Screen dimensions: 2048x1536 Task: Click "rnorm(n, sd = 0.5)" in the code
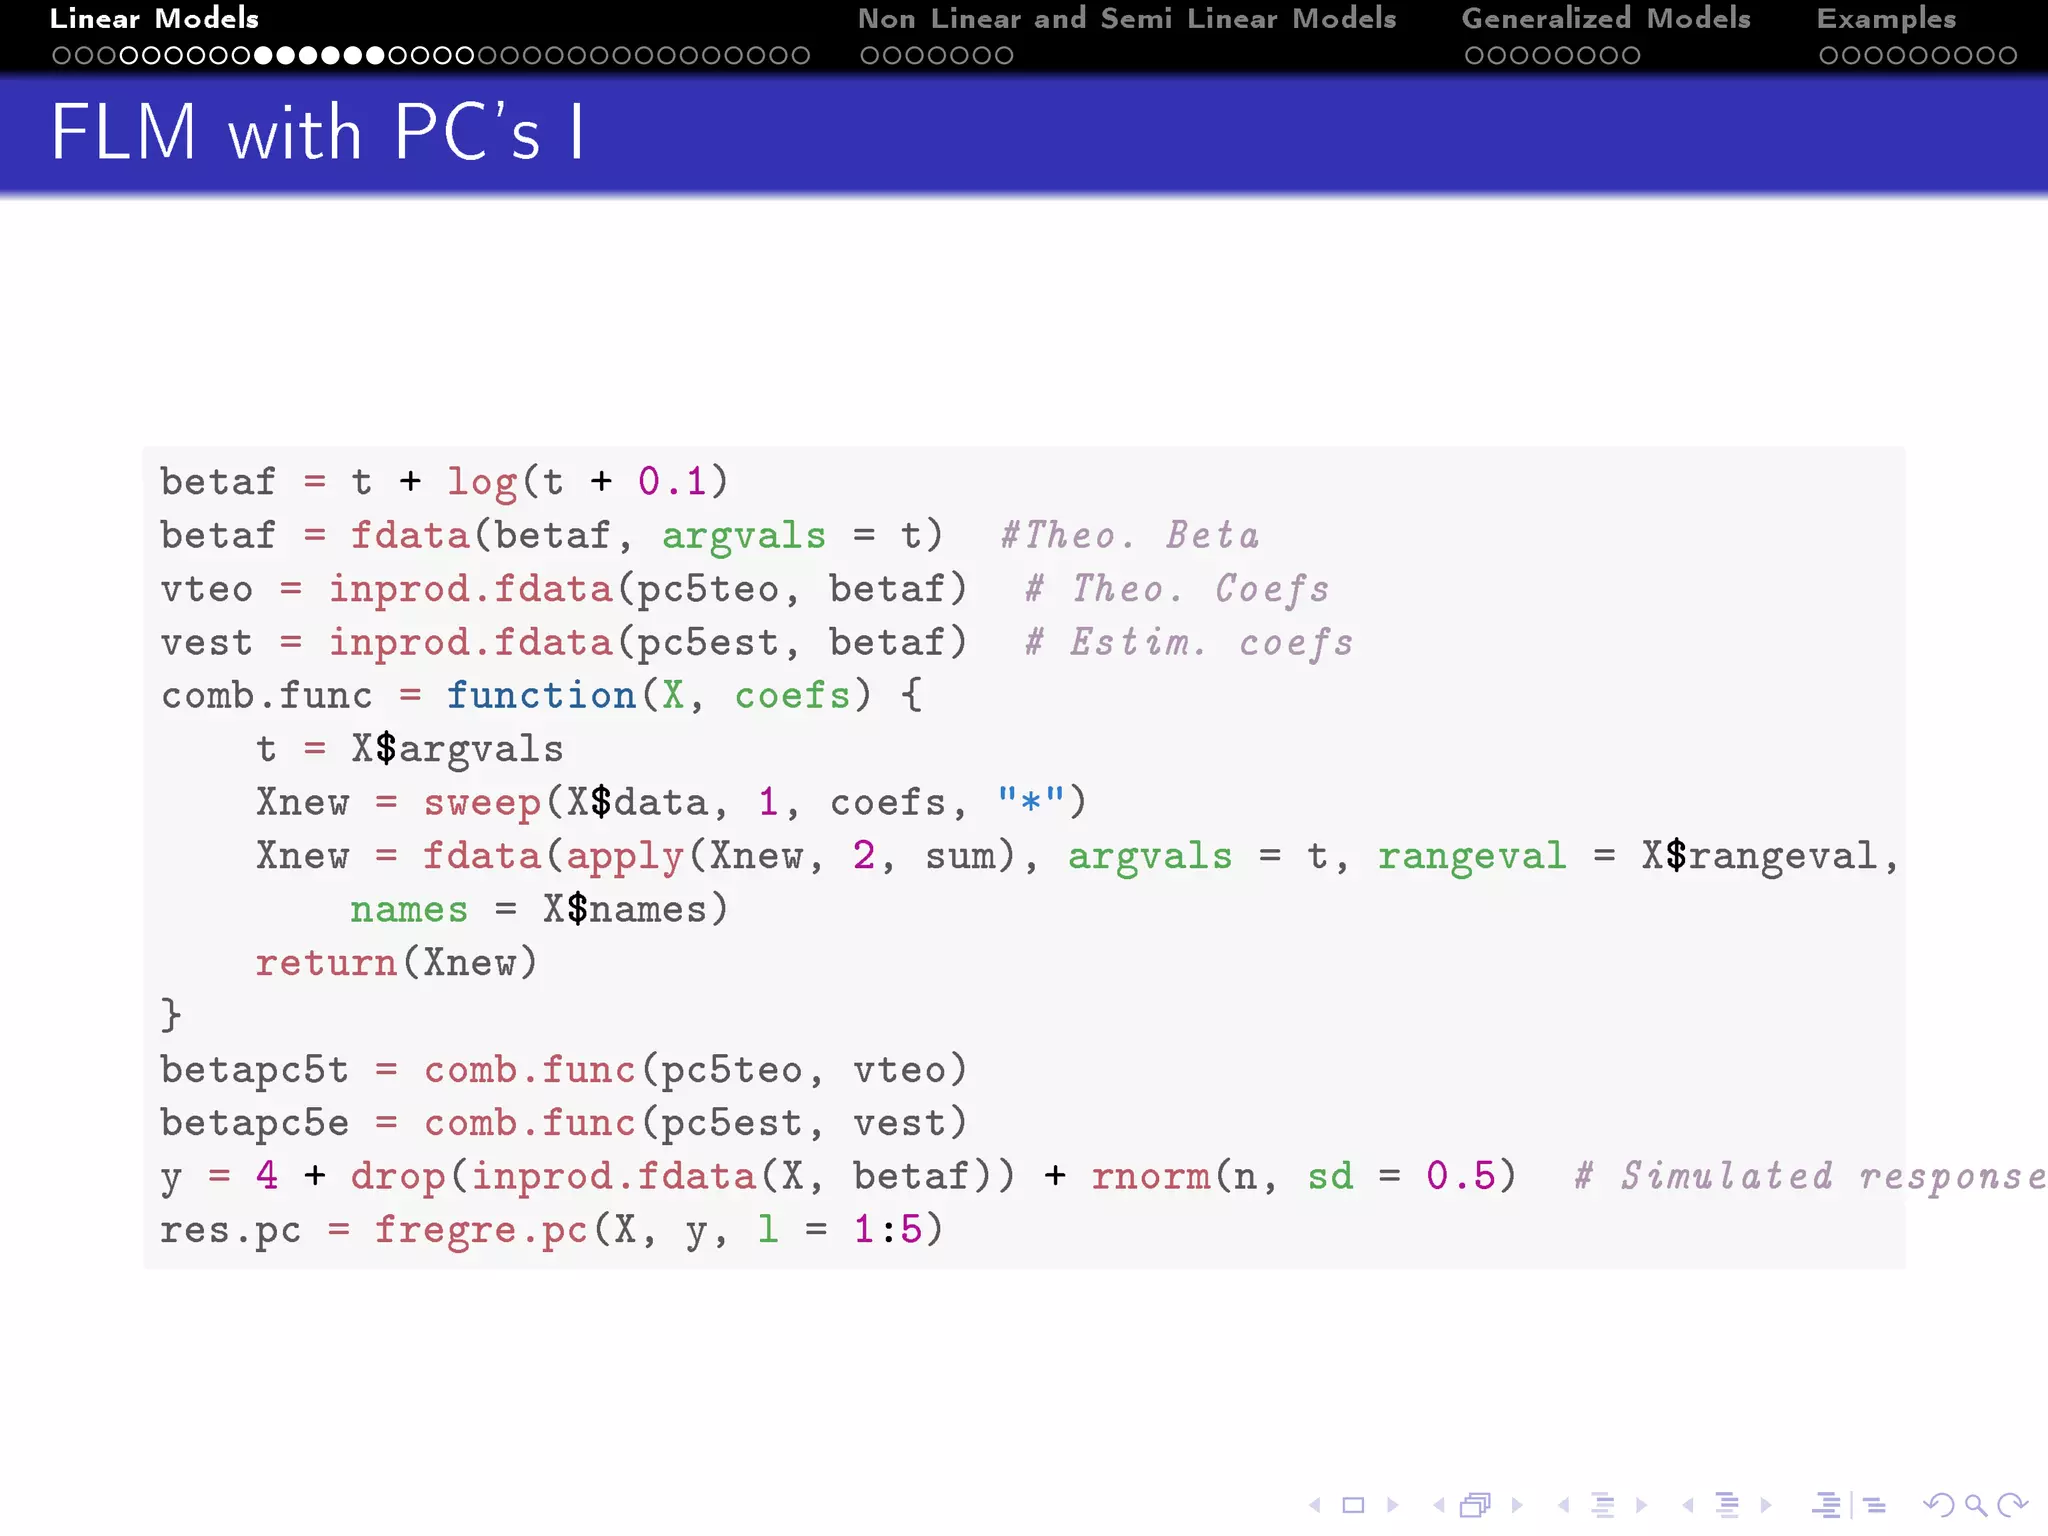(x=1304, y=1177)
